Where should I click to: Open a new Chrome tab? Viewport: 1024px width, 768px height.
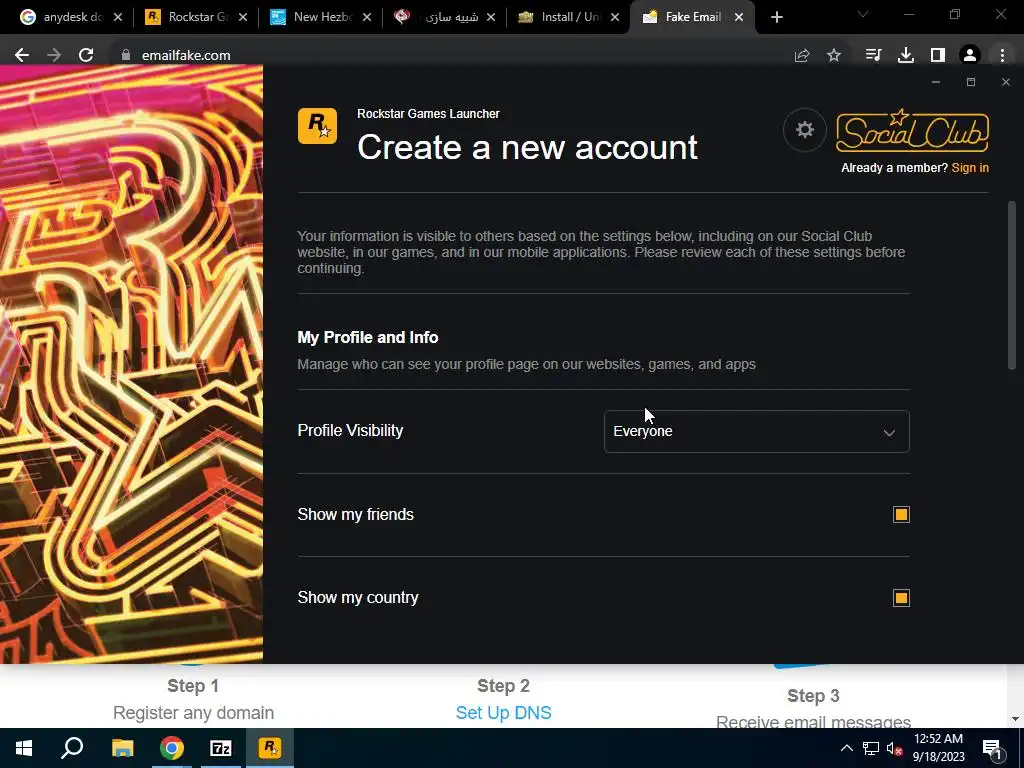(x=776, y=18)
